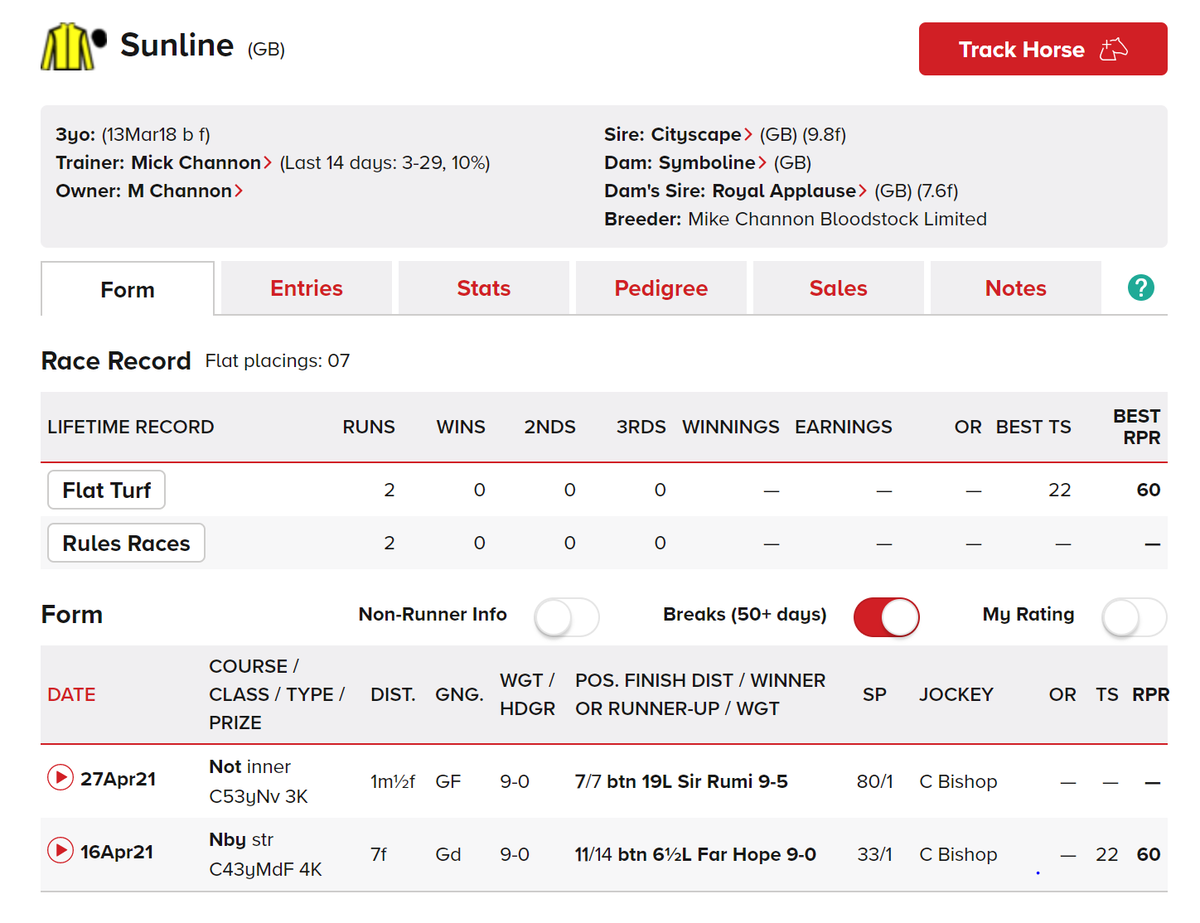The width and height of the screenshot is (1200, 923).
Task: Open the Pedigree tab
Action: [661, 288]
